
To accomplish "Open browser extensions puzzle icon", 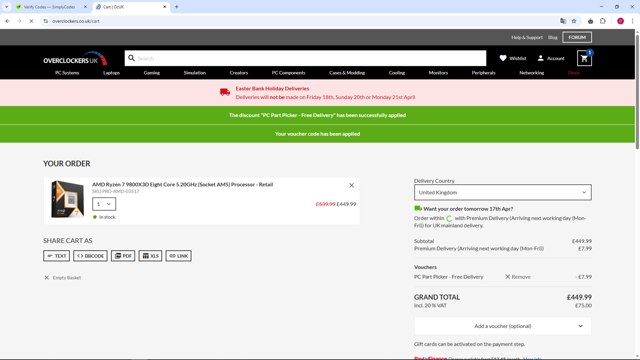I will [x=603, y=21].
